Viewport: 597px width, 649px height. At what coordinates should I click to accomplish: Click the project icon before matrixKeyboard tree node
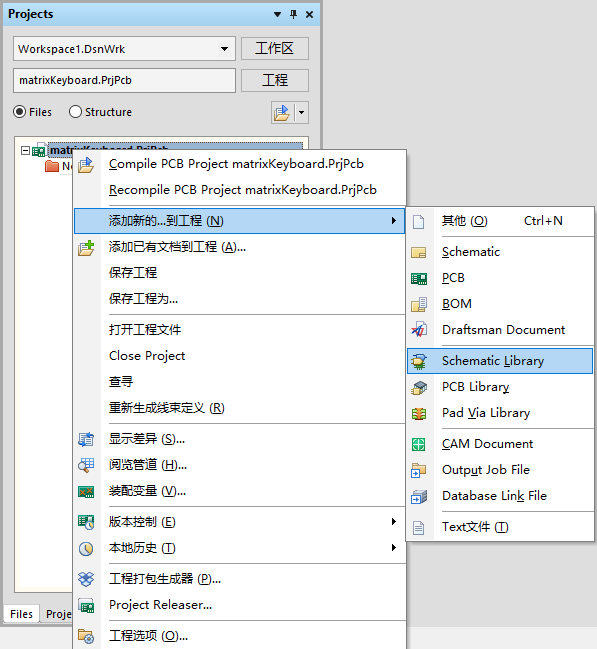39,150
